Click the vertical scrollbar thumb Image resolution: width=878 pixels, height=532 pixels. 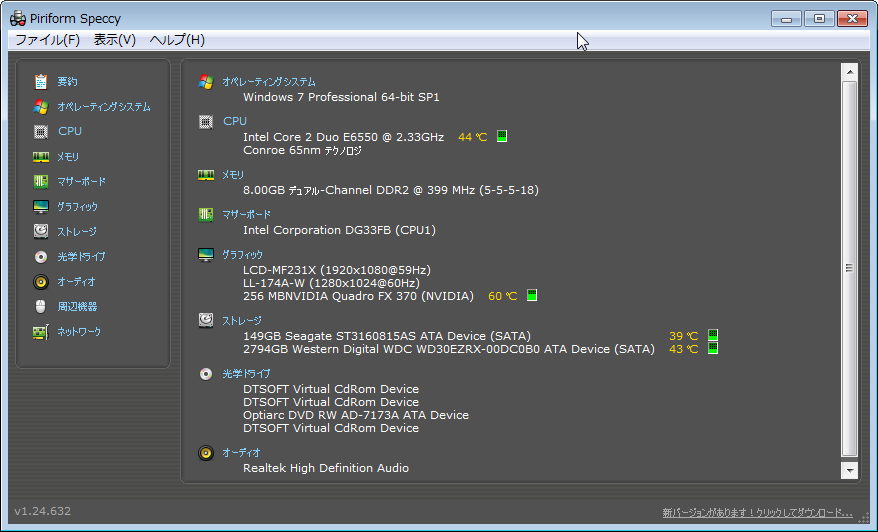[x=849, y=268]
